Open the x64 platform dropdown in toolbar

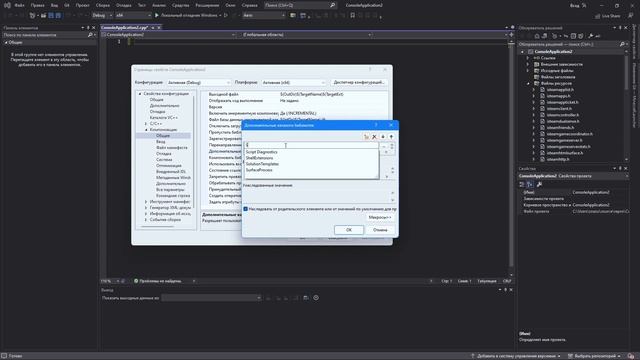pyautogui.click(x=133, y=15)
